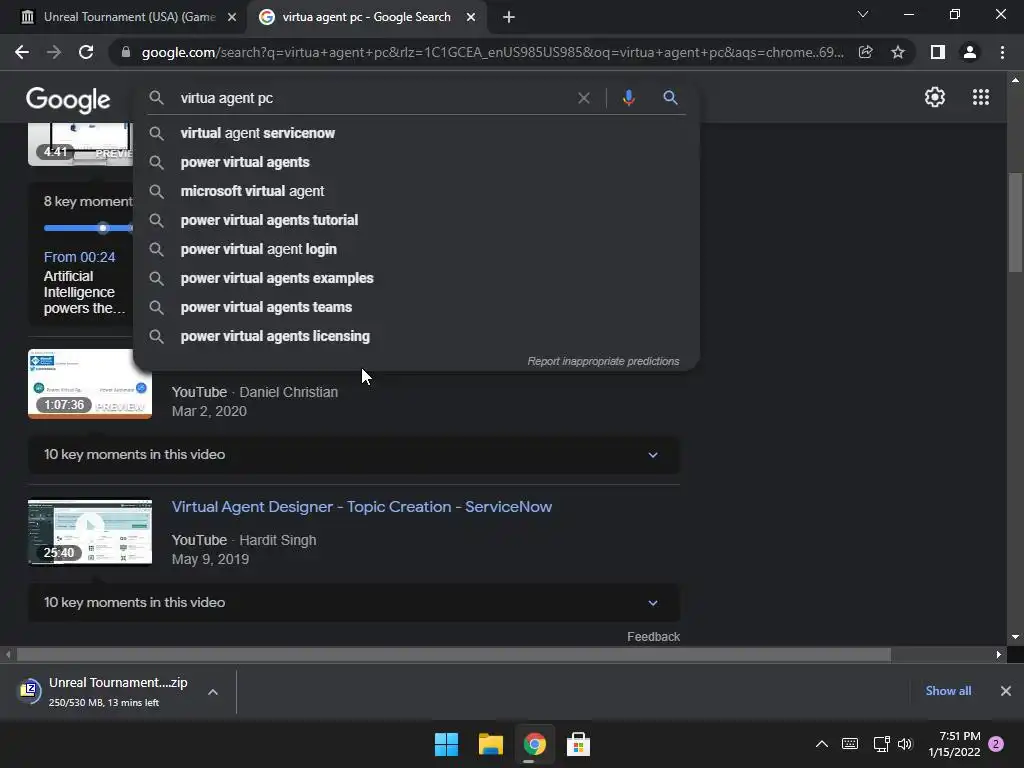Click the vertical page scrollbar thumb

click(x=1015, y=222)
